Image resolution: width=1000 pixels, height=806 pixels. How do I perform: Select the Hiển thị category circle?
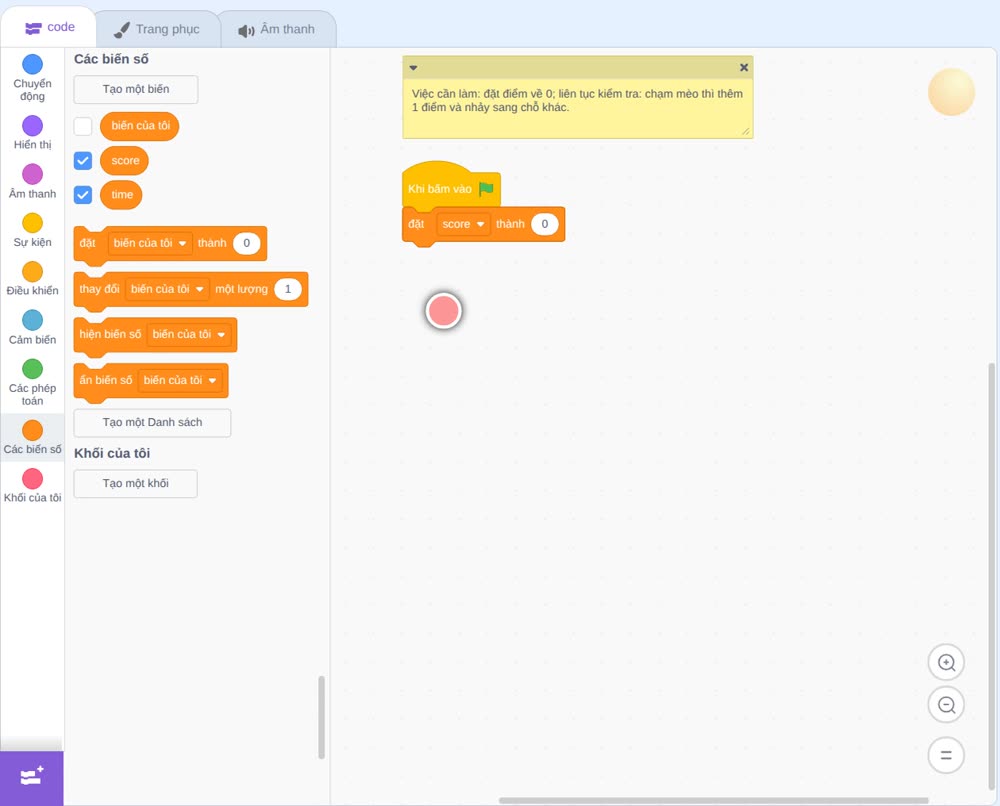coord(33,126)
